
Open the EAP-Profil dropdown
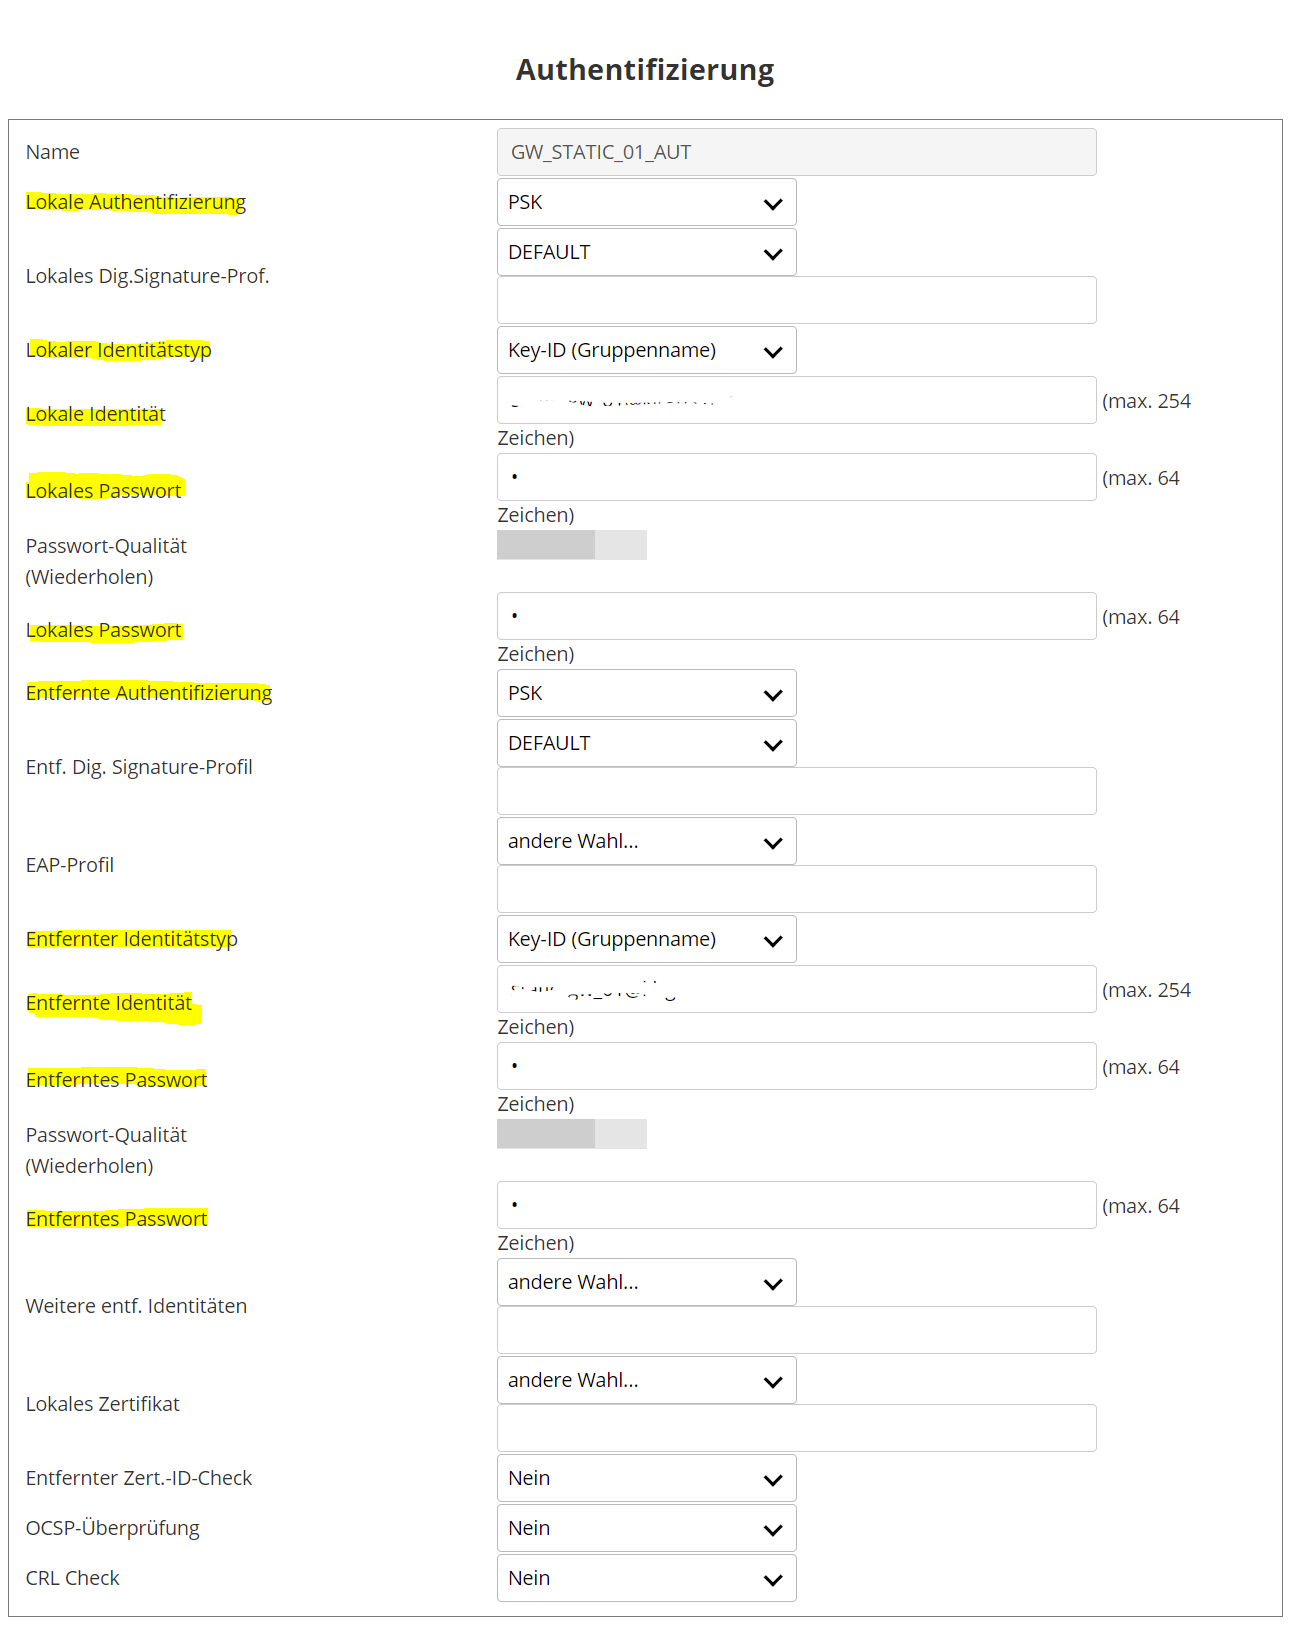point(646,841)
